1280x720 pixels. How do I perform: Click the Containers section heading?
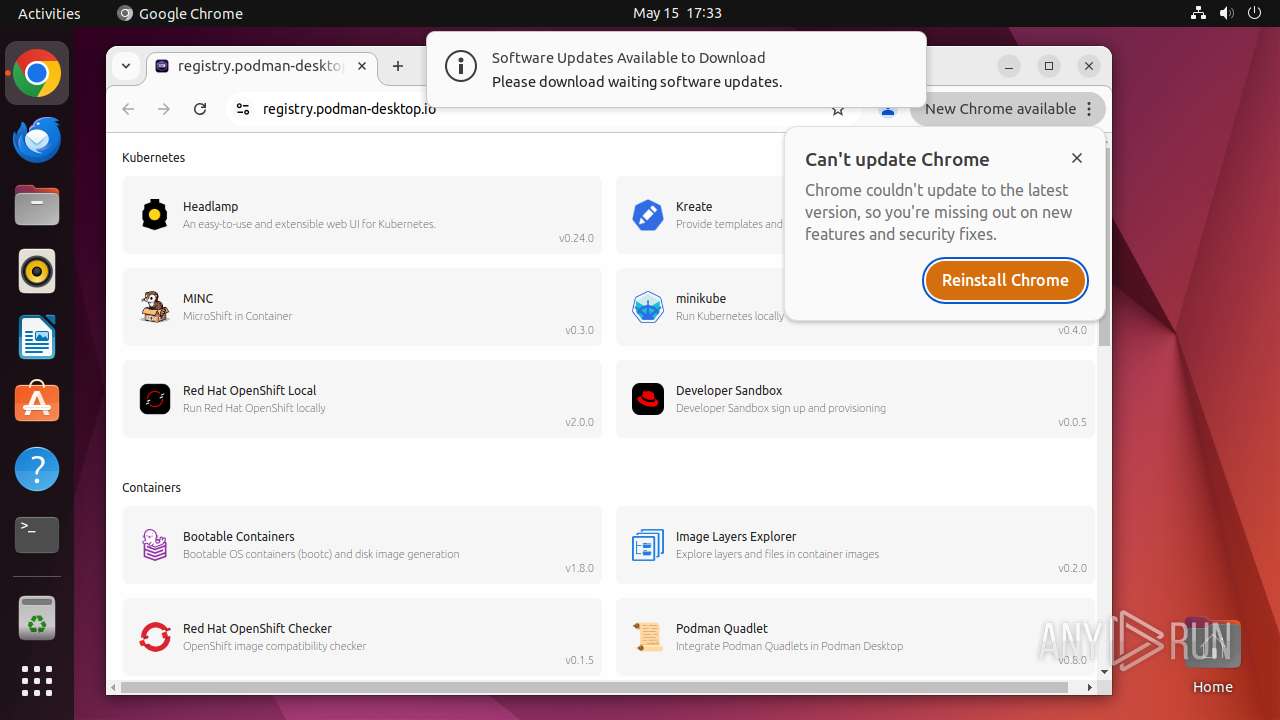pos(152,488)
